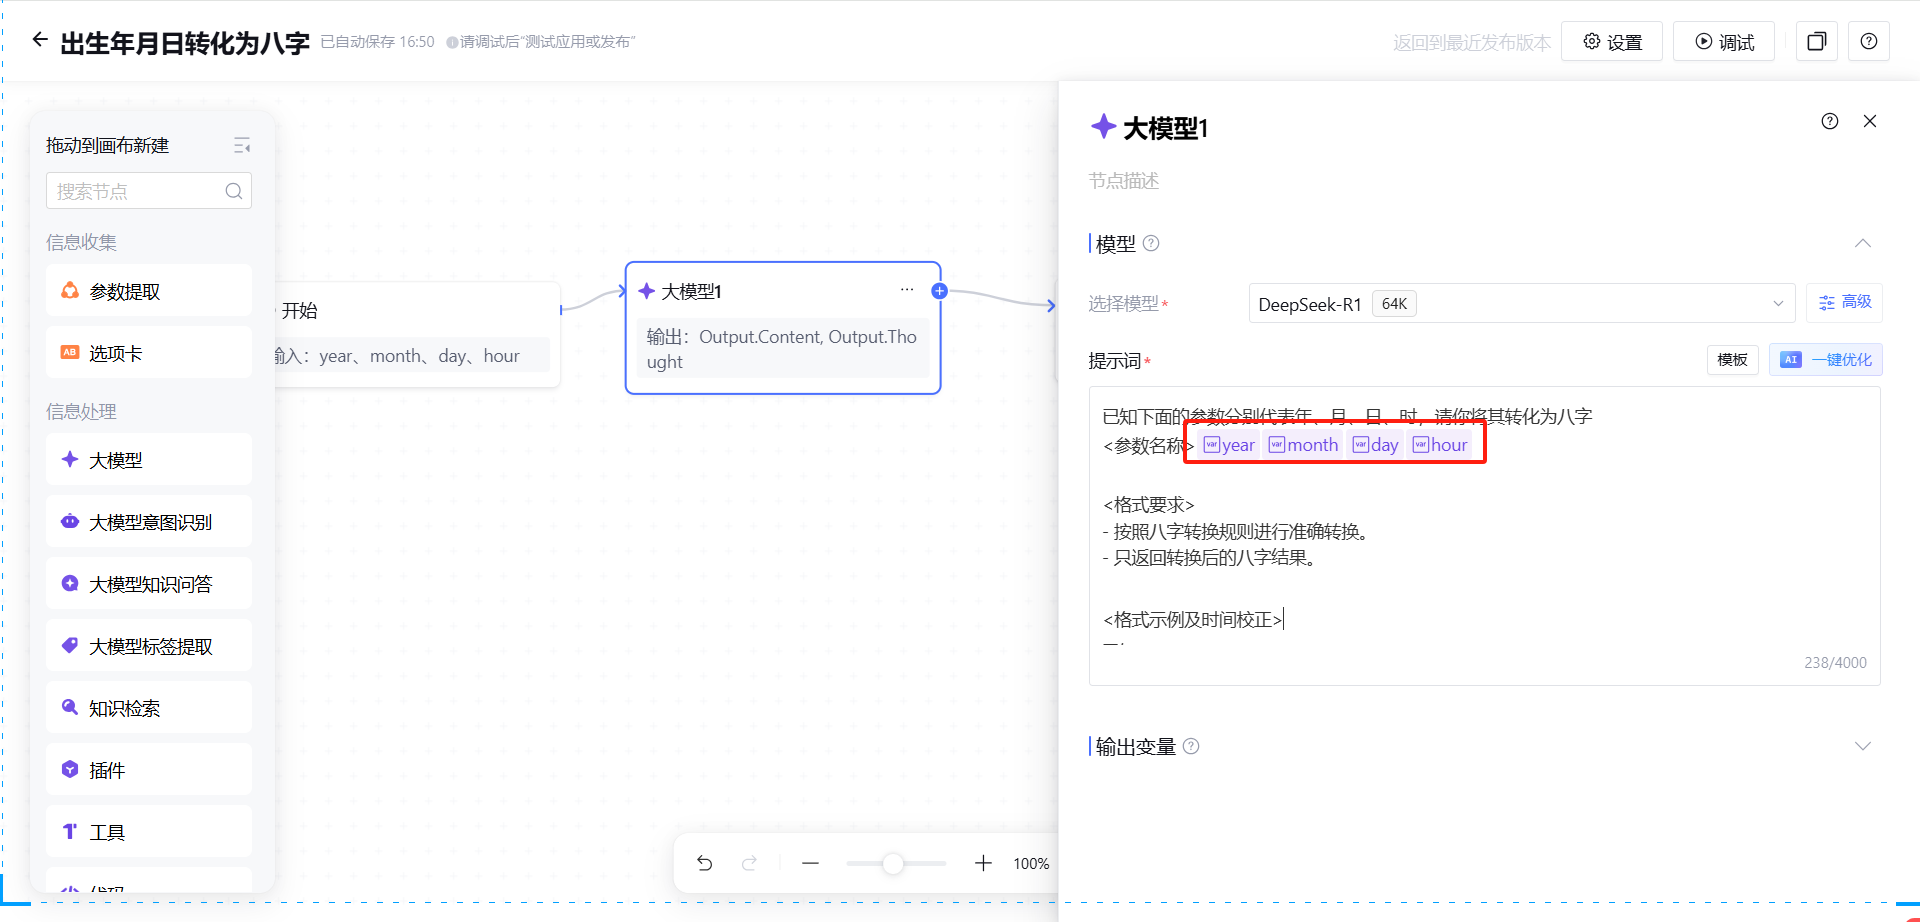The width and height of the screenshot is (1920, 922).
Task: Click the 238/4000 character counter
Action: click(x=1835, y=663)
